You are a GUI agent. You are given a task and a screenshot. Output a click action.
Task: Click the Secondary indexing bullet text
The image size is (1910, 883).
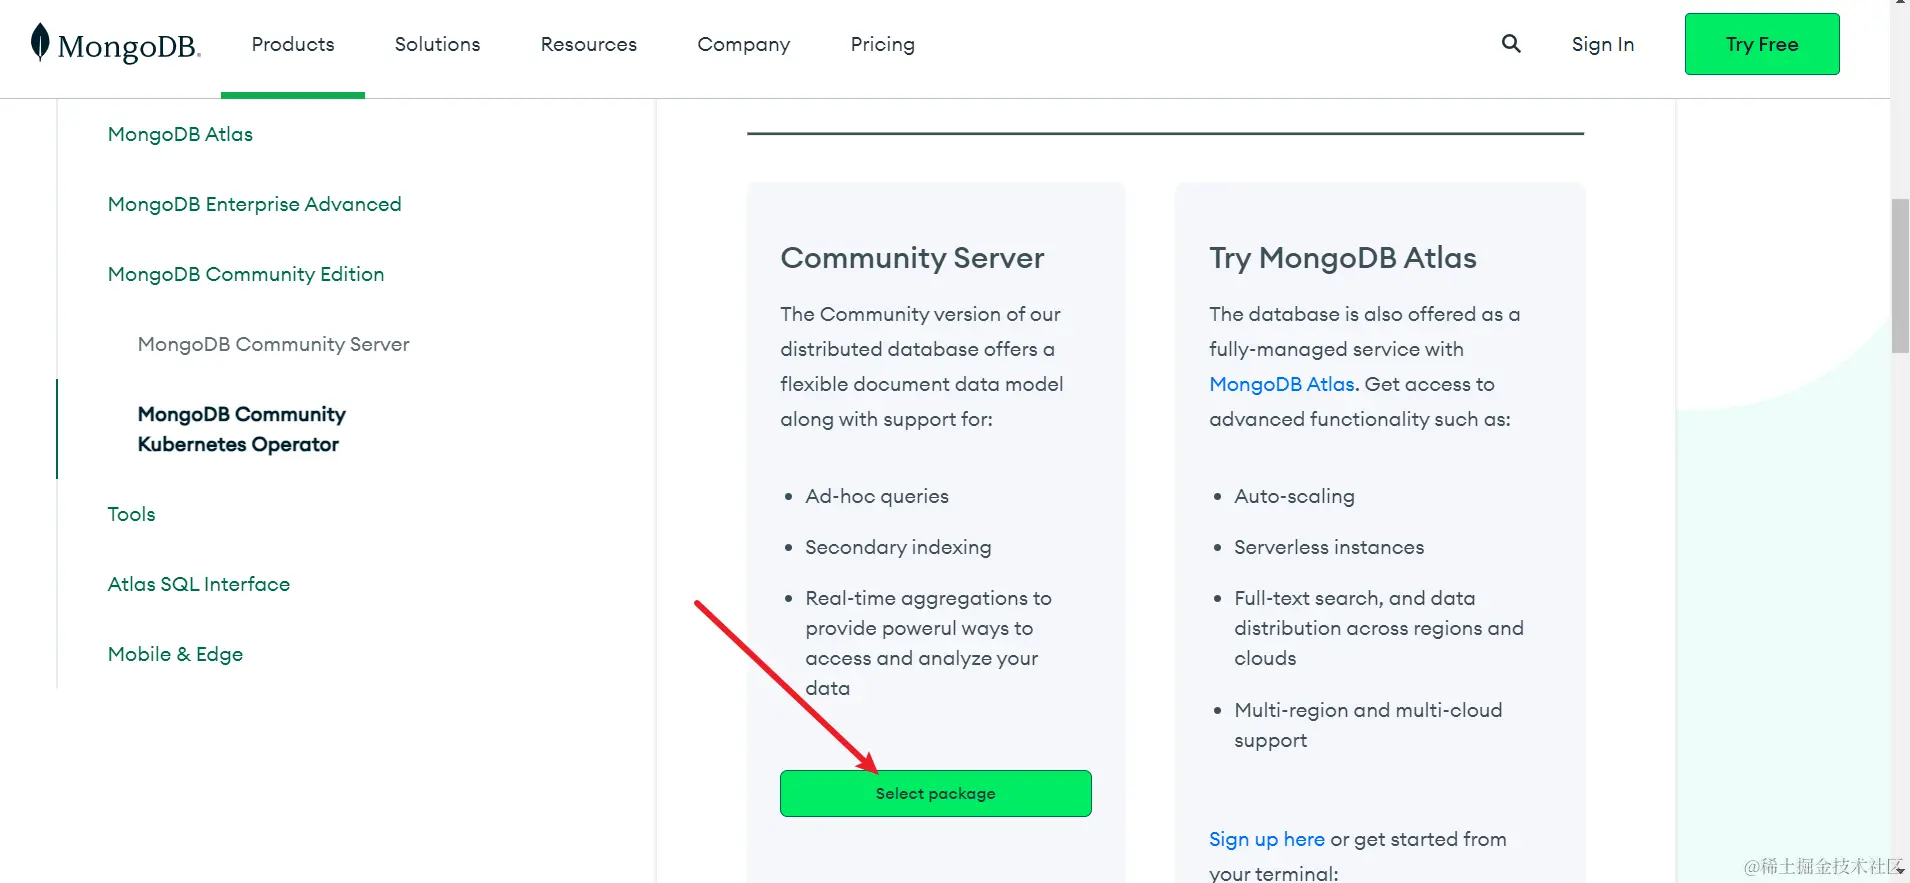click(x=899, y=547)
